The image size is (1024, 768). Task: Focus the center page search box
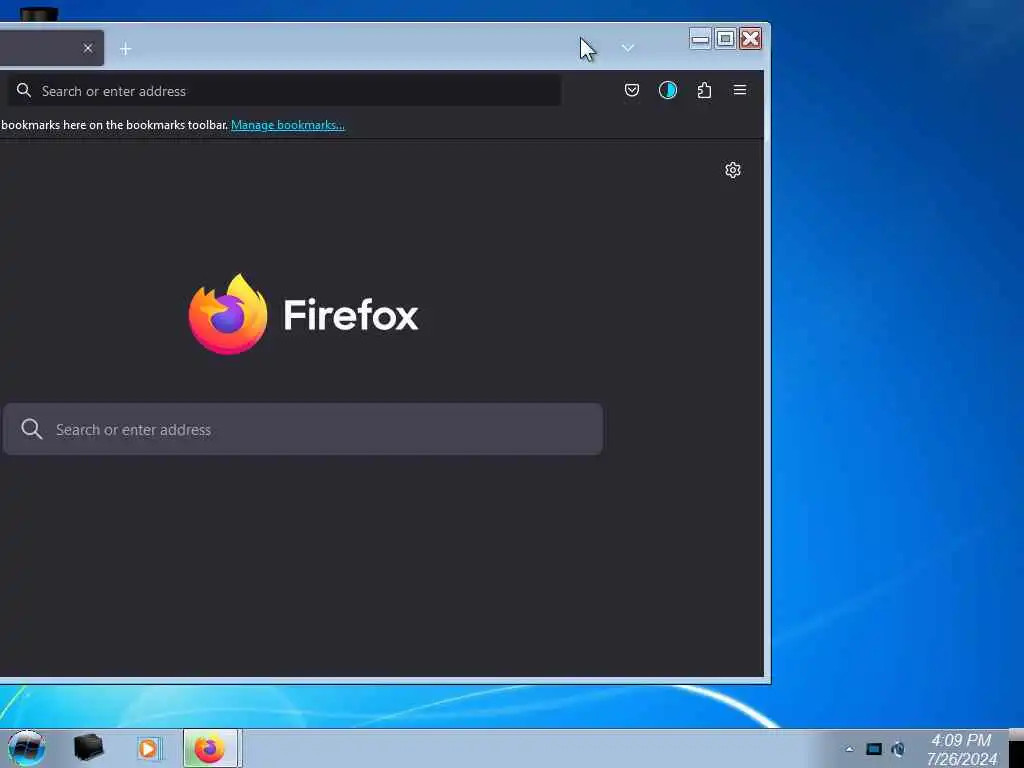point(303,429)
